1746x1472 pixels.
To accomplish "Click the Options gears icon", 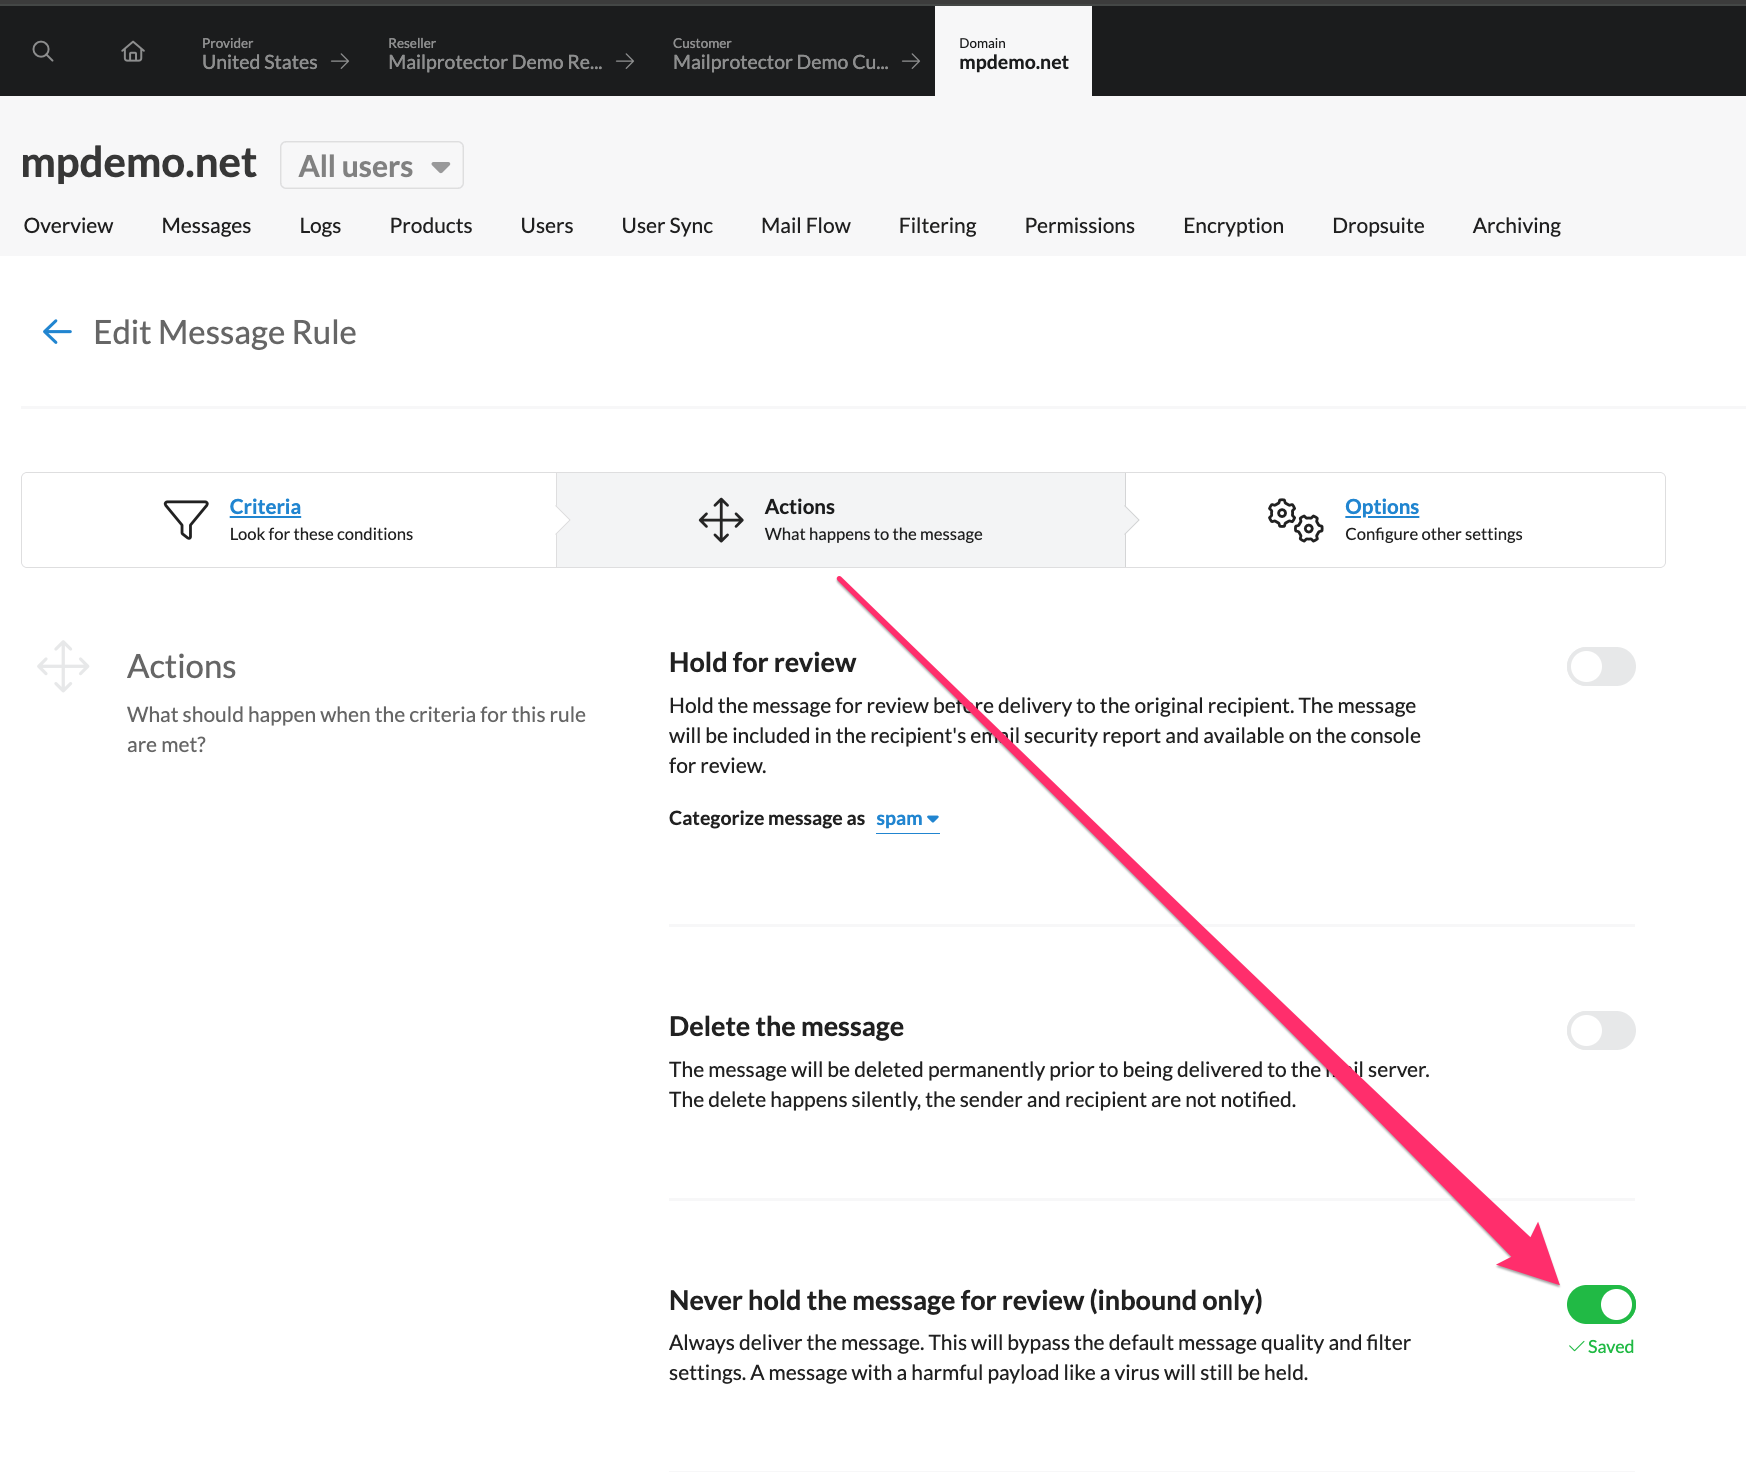I will click(x=1295, y=520).
